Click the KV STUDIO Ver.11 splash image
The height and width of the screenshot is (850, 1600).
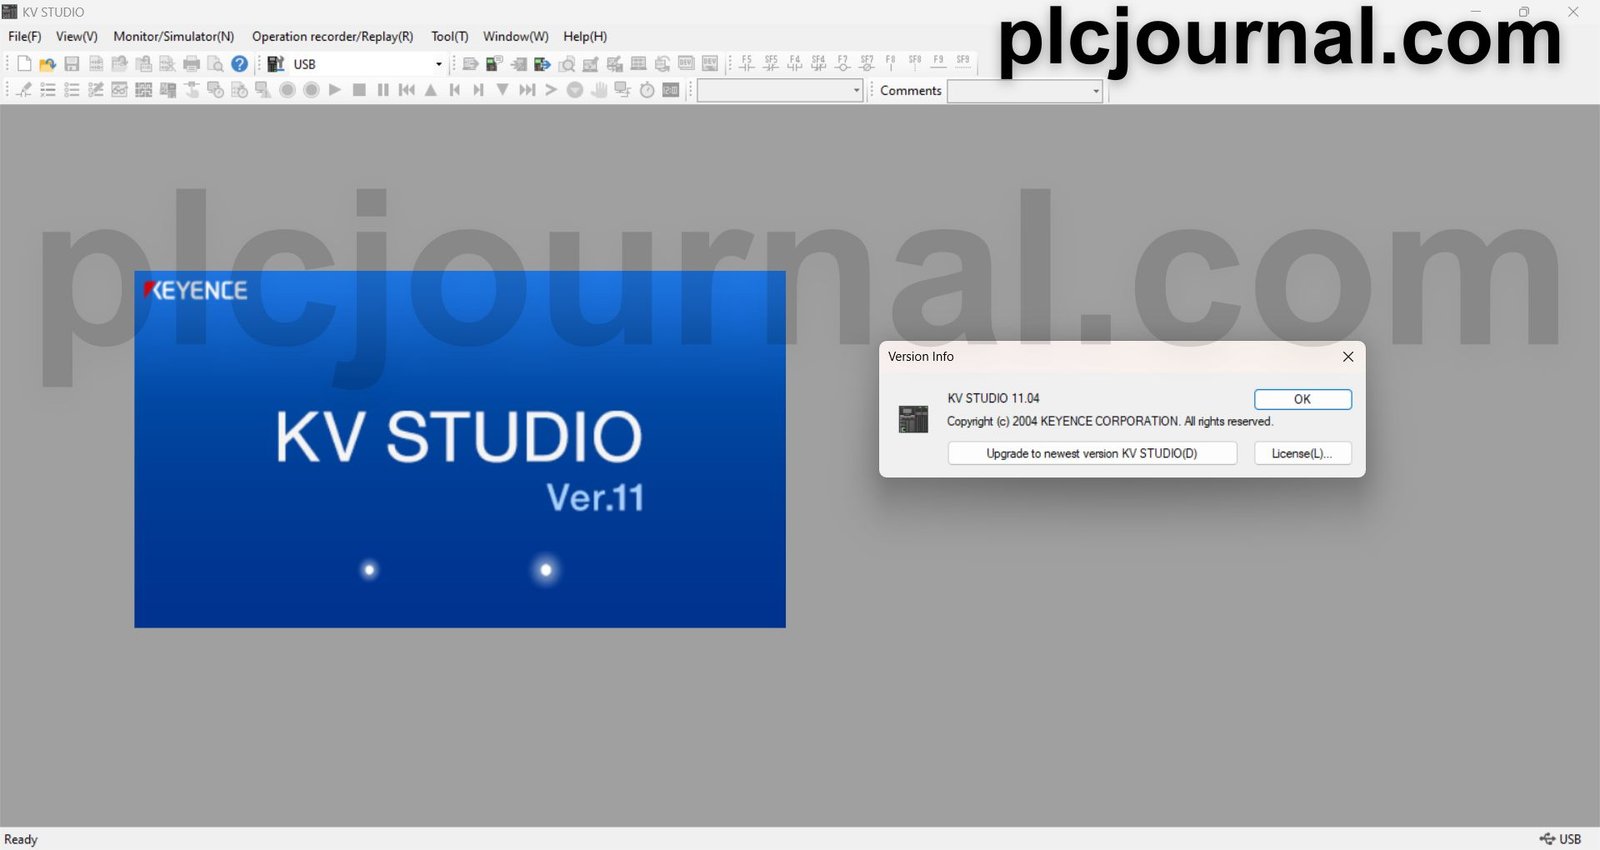pyautogui.click(x=460, y=449)
